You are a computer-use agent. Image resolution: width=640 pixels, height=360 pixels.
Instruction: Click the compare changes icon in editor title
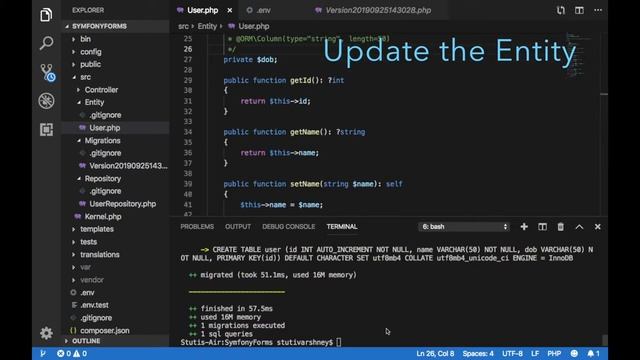point(561,10)
